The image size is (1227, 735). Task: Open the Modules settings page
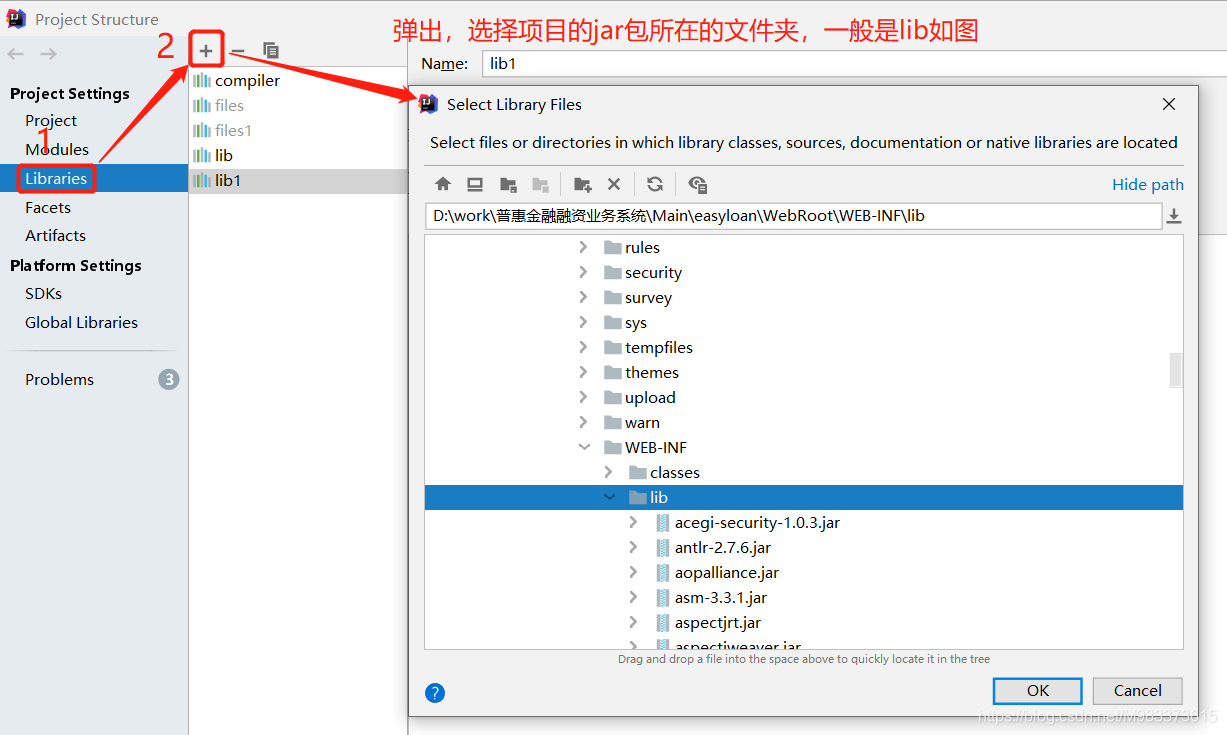coord(57,149)
